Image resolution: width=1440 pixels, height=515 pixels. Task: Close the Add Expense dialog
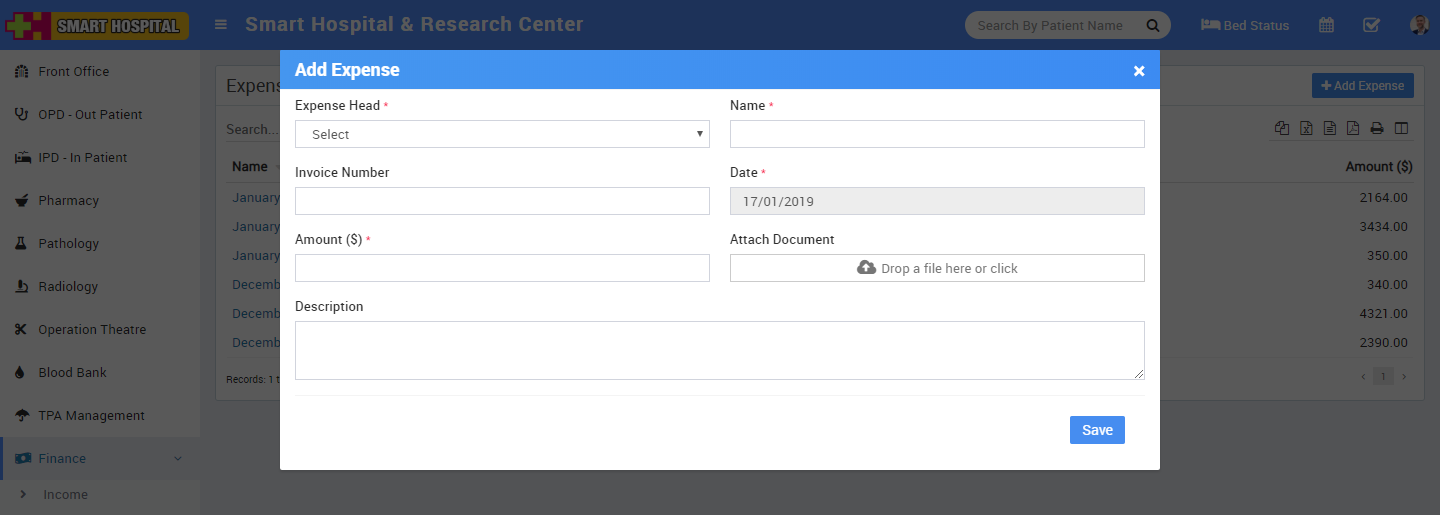[1138, 71]
